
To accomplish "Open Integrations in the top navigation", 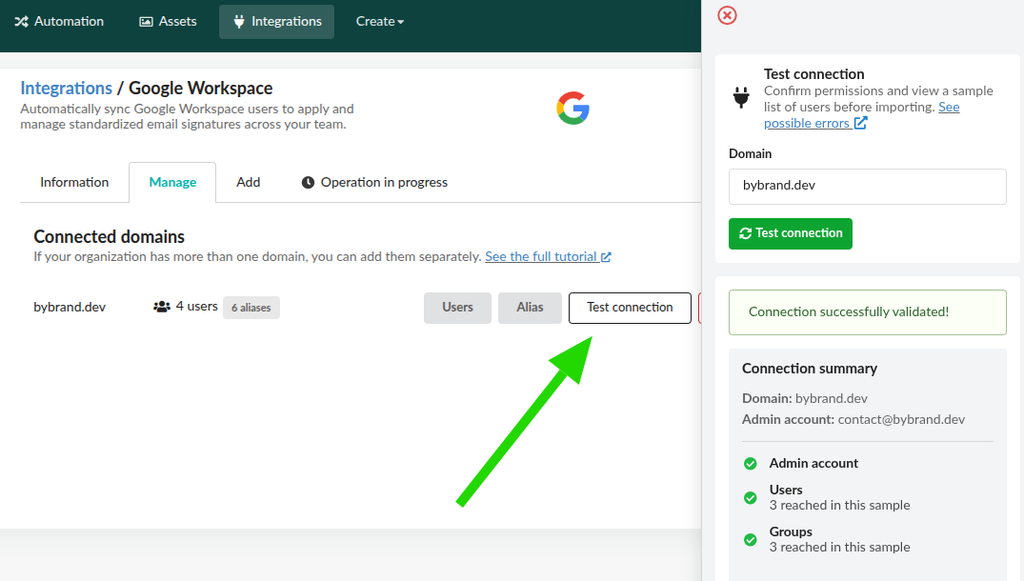I will [277, 22].
